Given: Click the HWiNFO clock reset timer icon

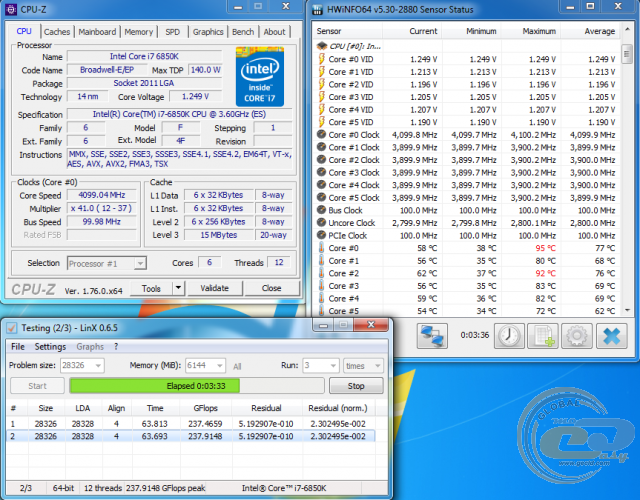Looking at the screenshot, I should (509, 336).
